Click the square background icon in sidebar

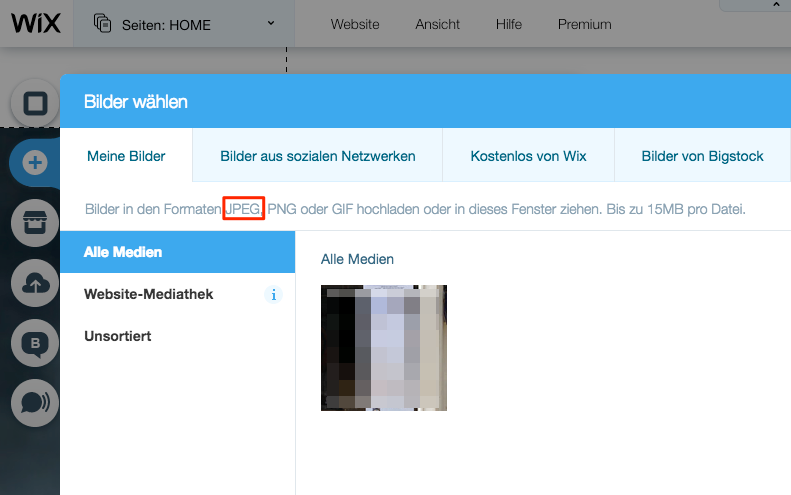35,104
